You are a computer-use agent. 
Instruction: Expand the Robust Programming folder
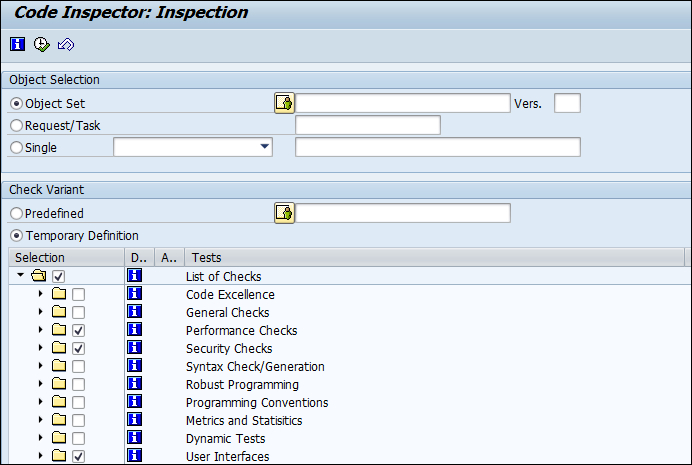[41, 384]
